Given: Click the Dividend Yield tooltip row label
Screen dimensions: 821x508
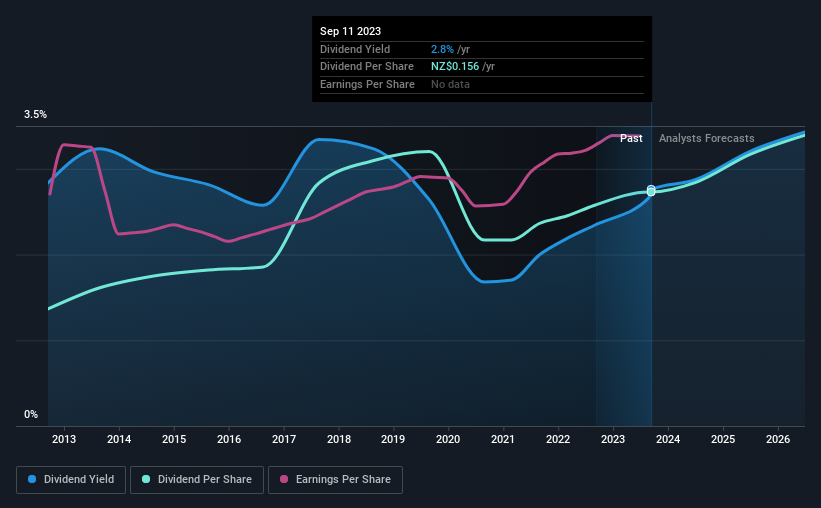Looking at the screenshot, I should 355,49.
